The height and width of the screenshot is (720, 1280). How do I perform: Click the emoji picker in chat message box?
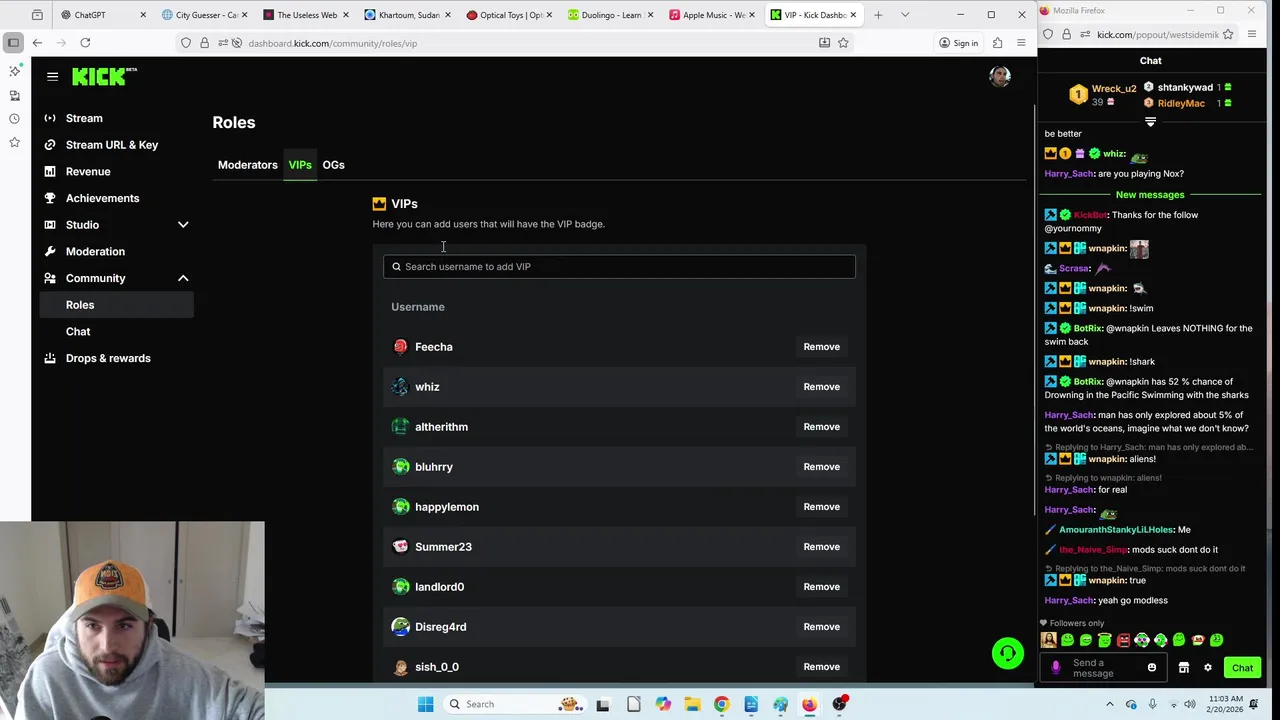click(1151, 668)
